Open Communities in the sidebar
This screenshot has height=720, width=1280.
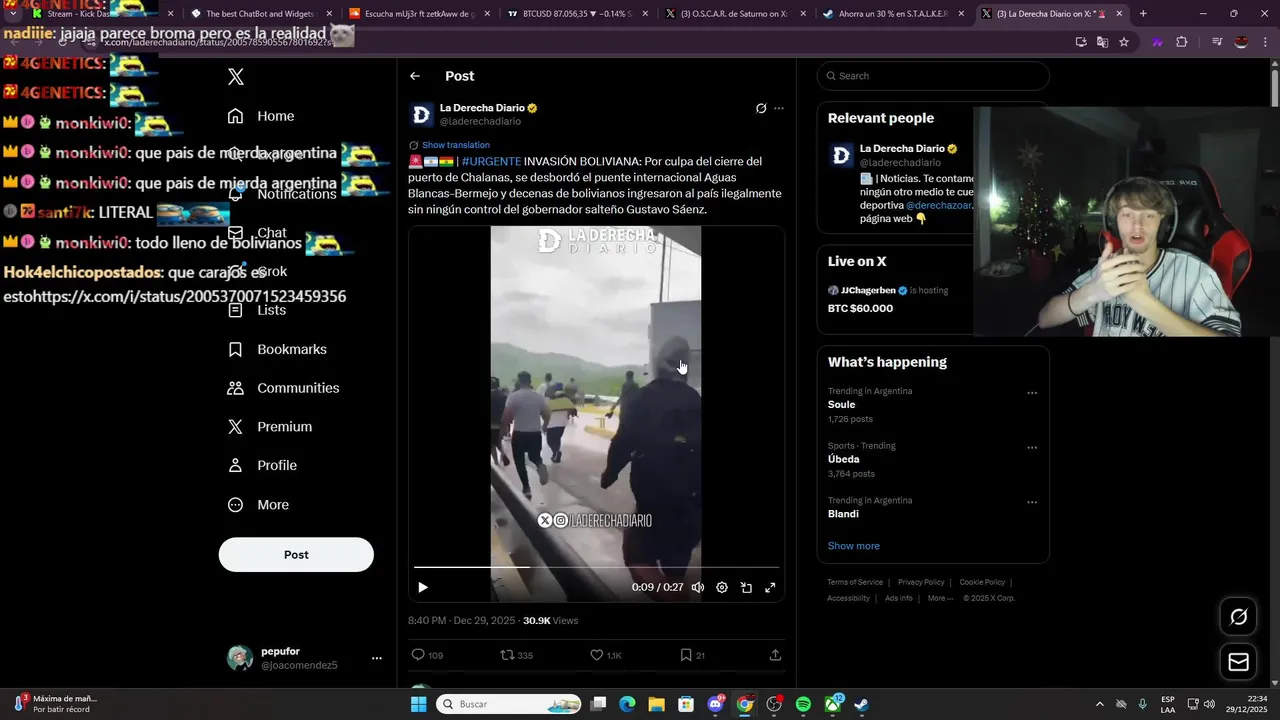coord(283,388)
